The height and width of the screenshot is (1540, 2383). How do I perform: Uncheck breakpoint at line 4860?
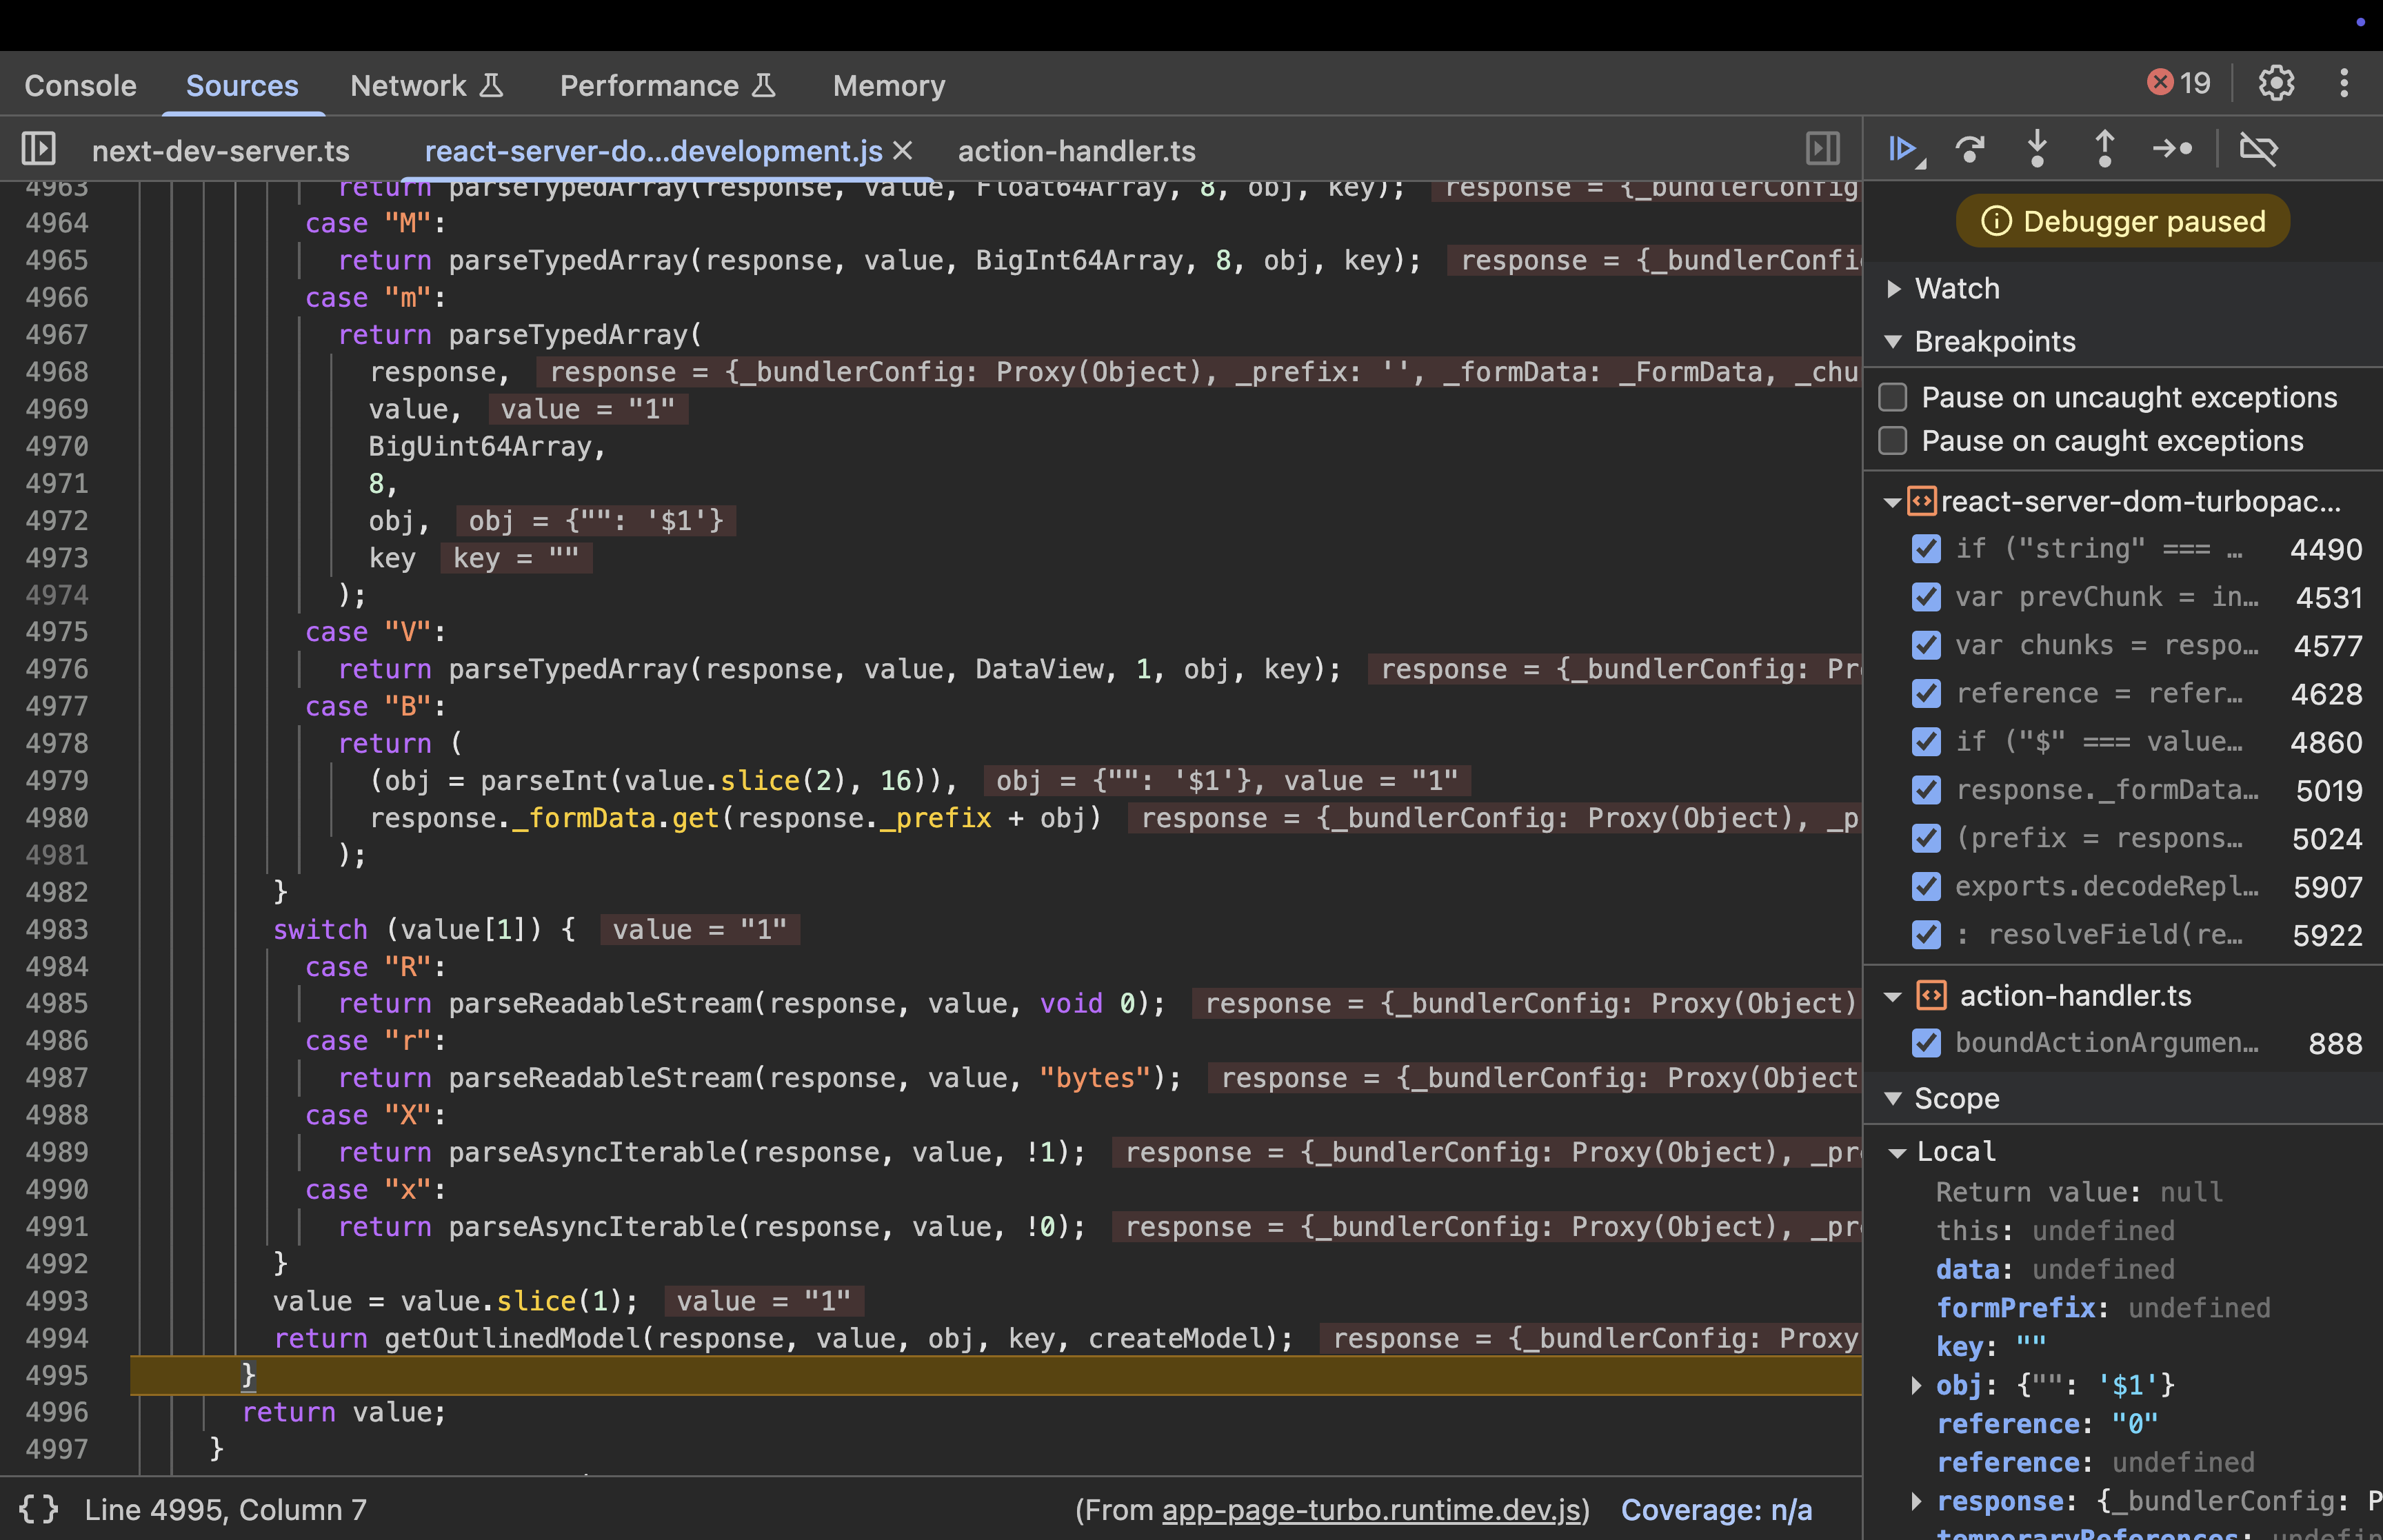coord(1926,742)
